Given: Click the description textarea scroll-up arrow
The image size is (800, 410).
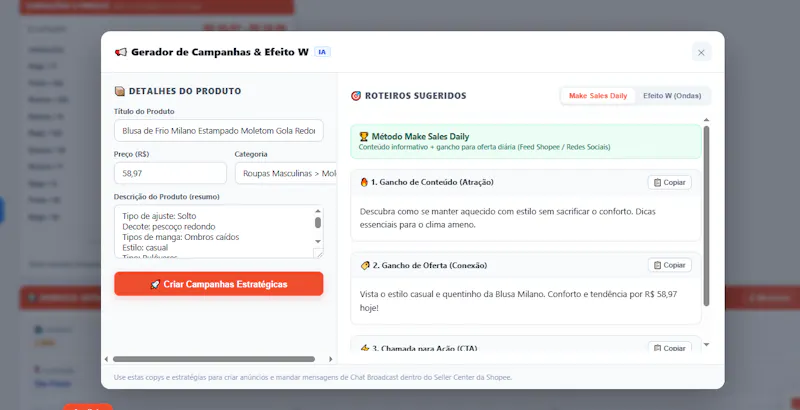Looking at the screenshot, I should [x=318, y=211].
